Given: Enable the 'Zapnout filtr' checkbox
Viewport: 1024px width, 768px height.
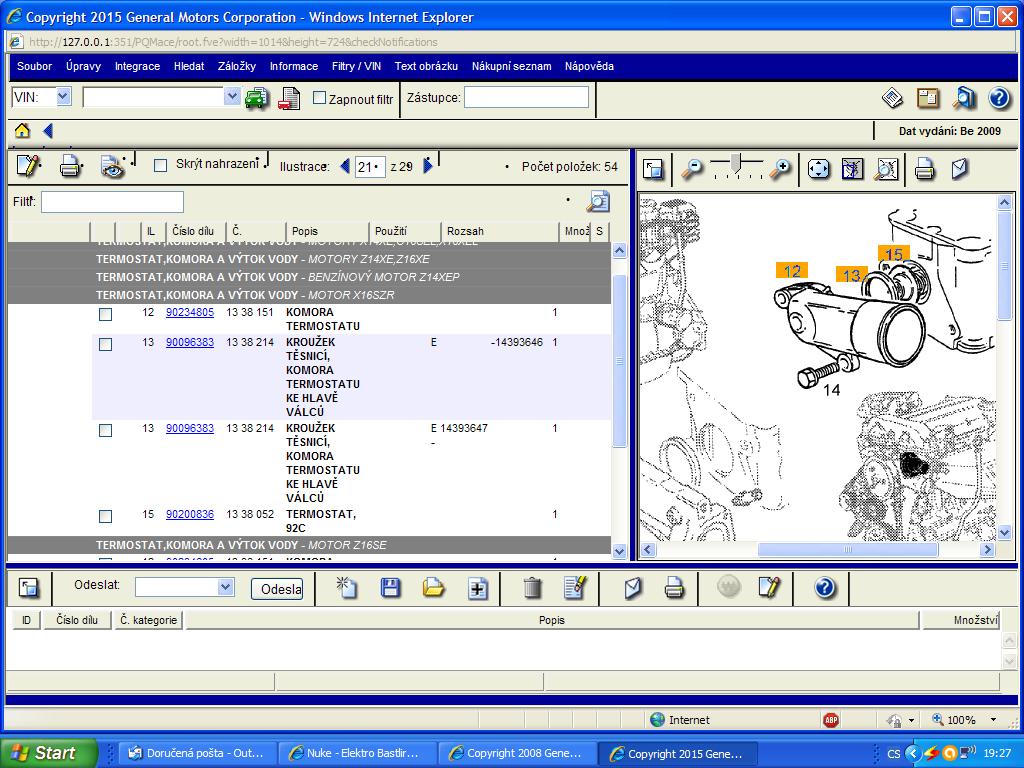Looking at the screenshot, I should pos(320,98).
